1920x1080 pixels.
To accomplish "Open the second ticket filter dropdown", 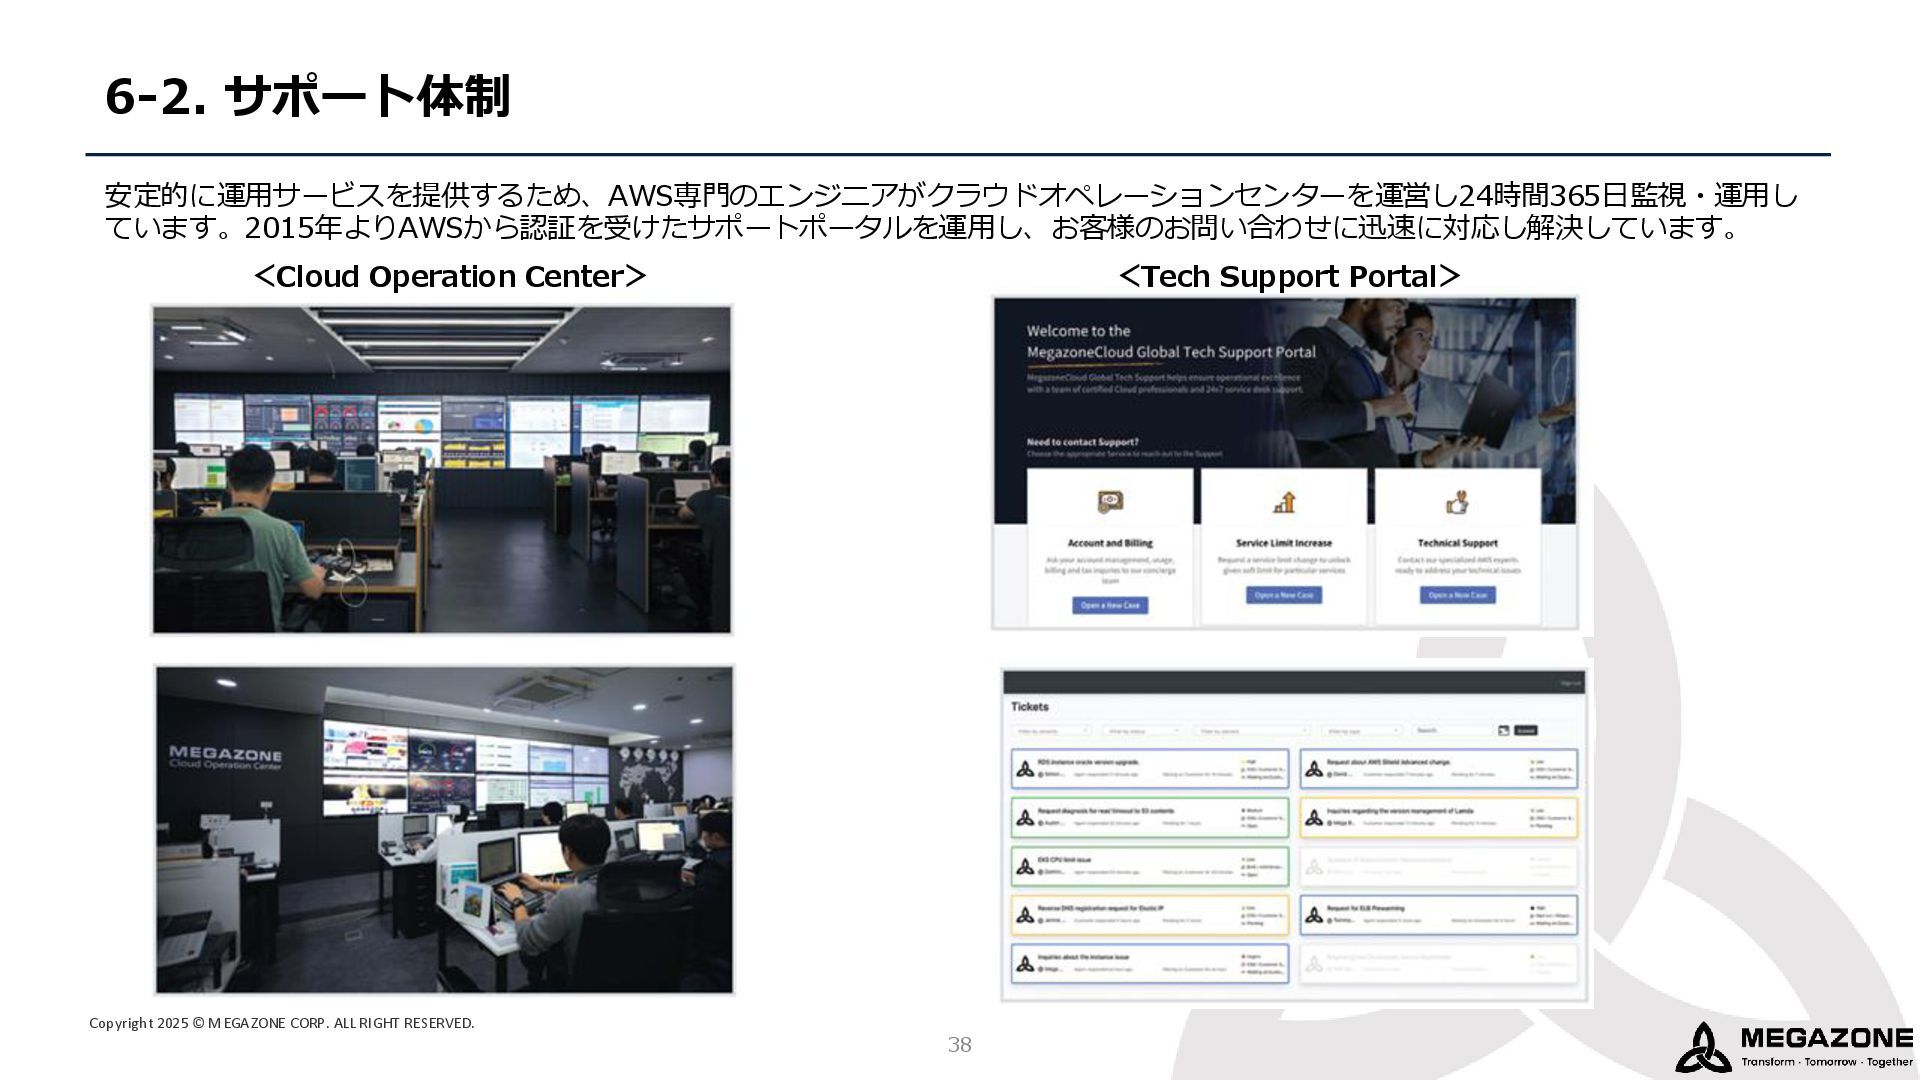I will click(1141, 731).
